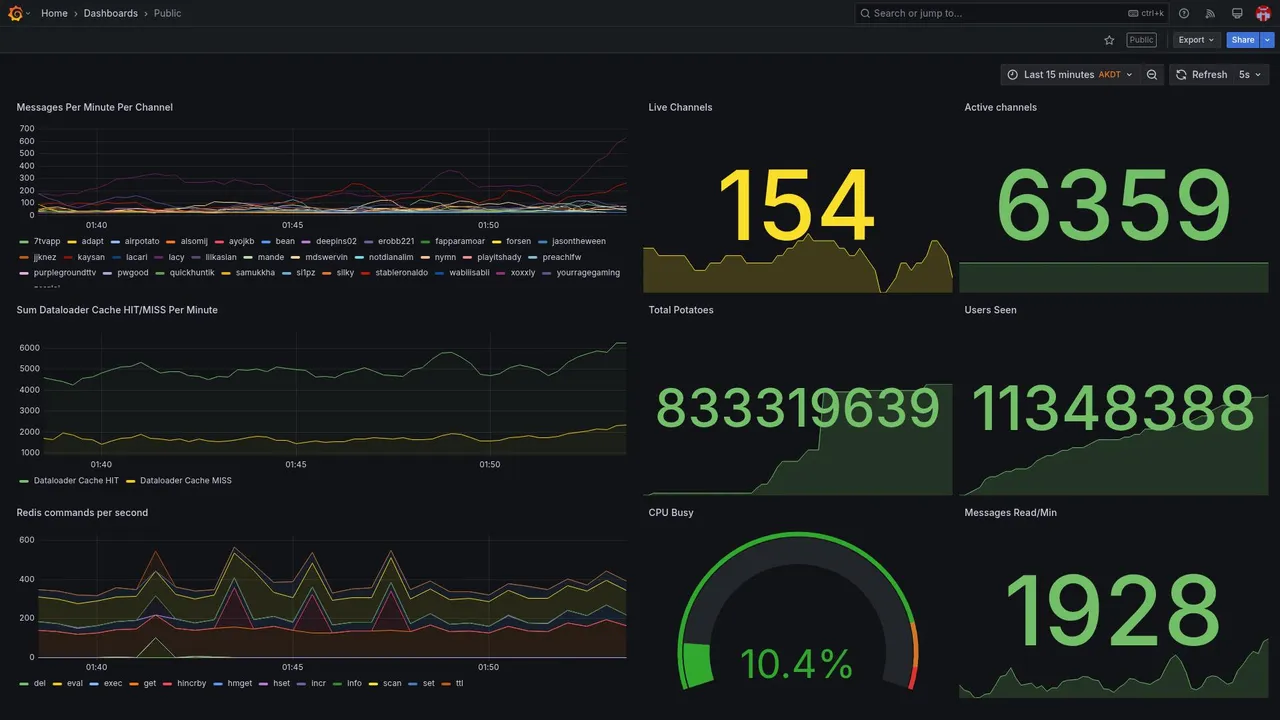Open Total Potatoes panel title
The width and height of the screenshot is (1280, 720).
(x=681, y=310)
